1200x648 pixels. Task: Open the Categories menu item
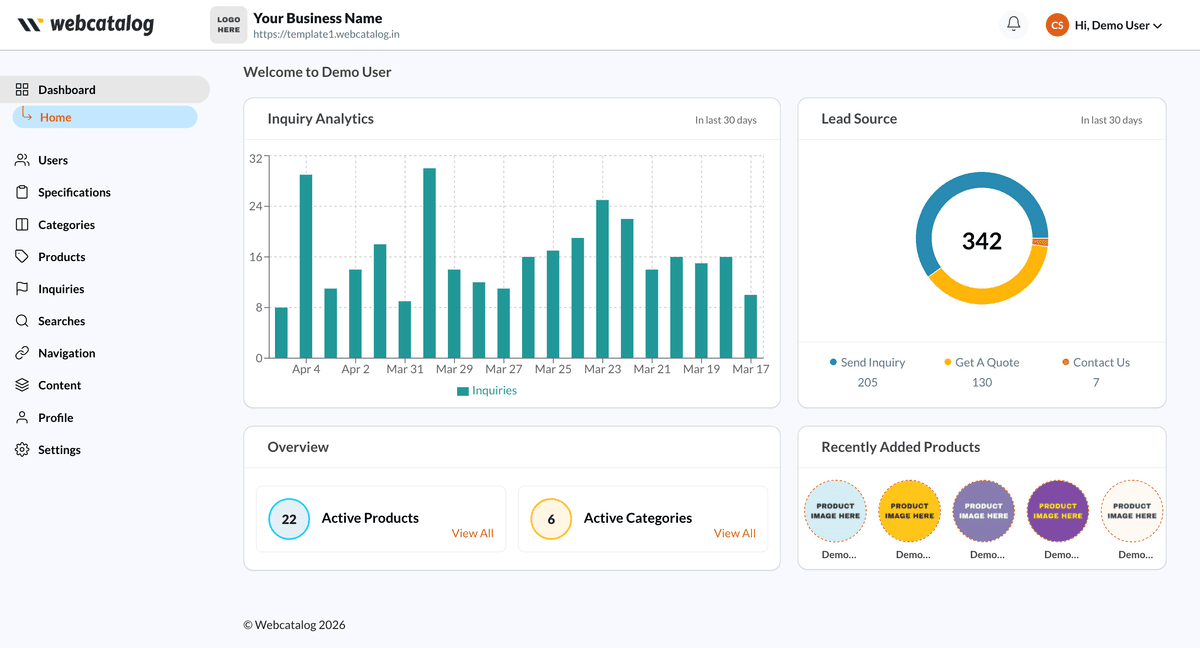(x=66, y=225)
